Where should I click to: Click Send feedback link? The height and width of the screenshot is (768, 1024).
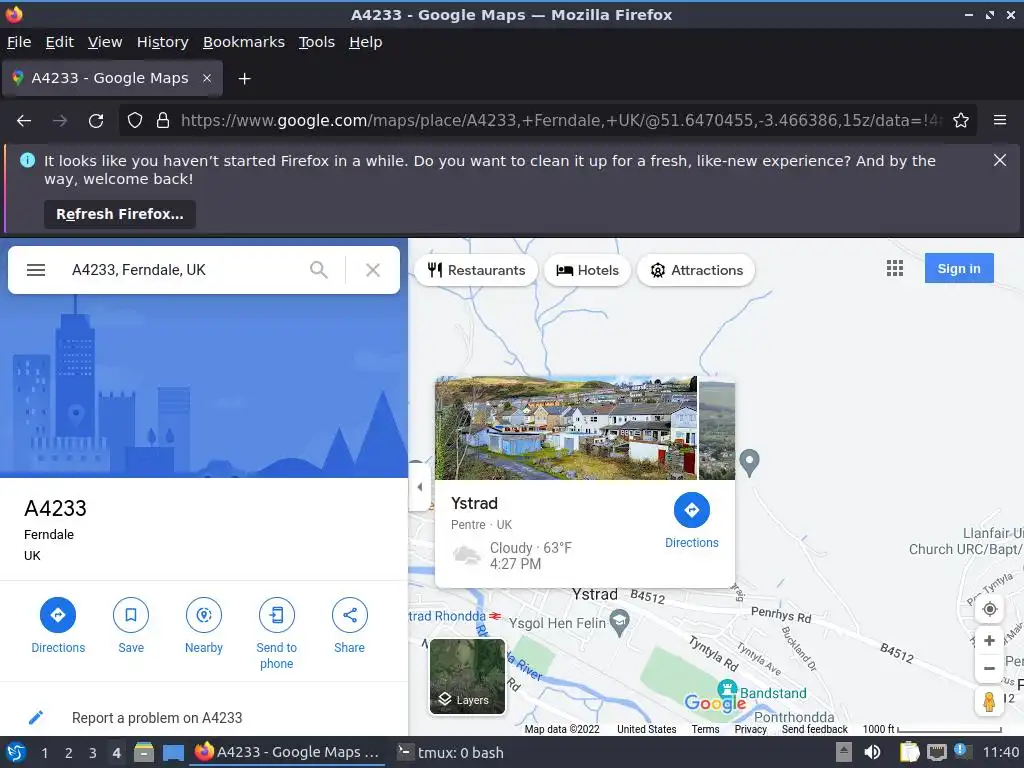814,729
